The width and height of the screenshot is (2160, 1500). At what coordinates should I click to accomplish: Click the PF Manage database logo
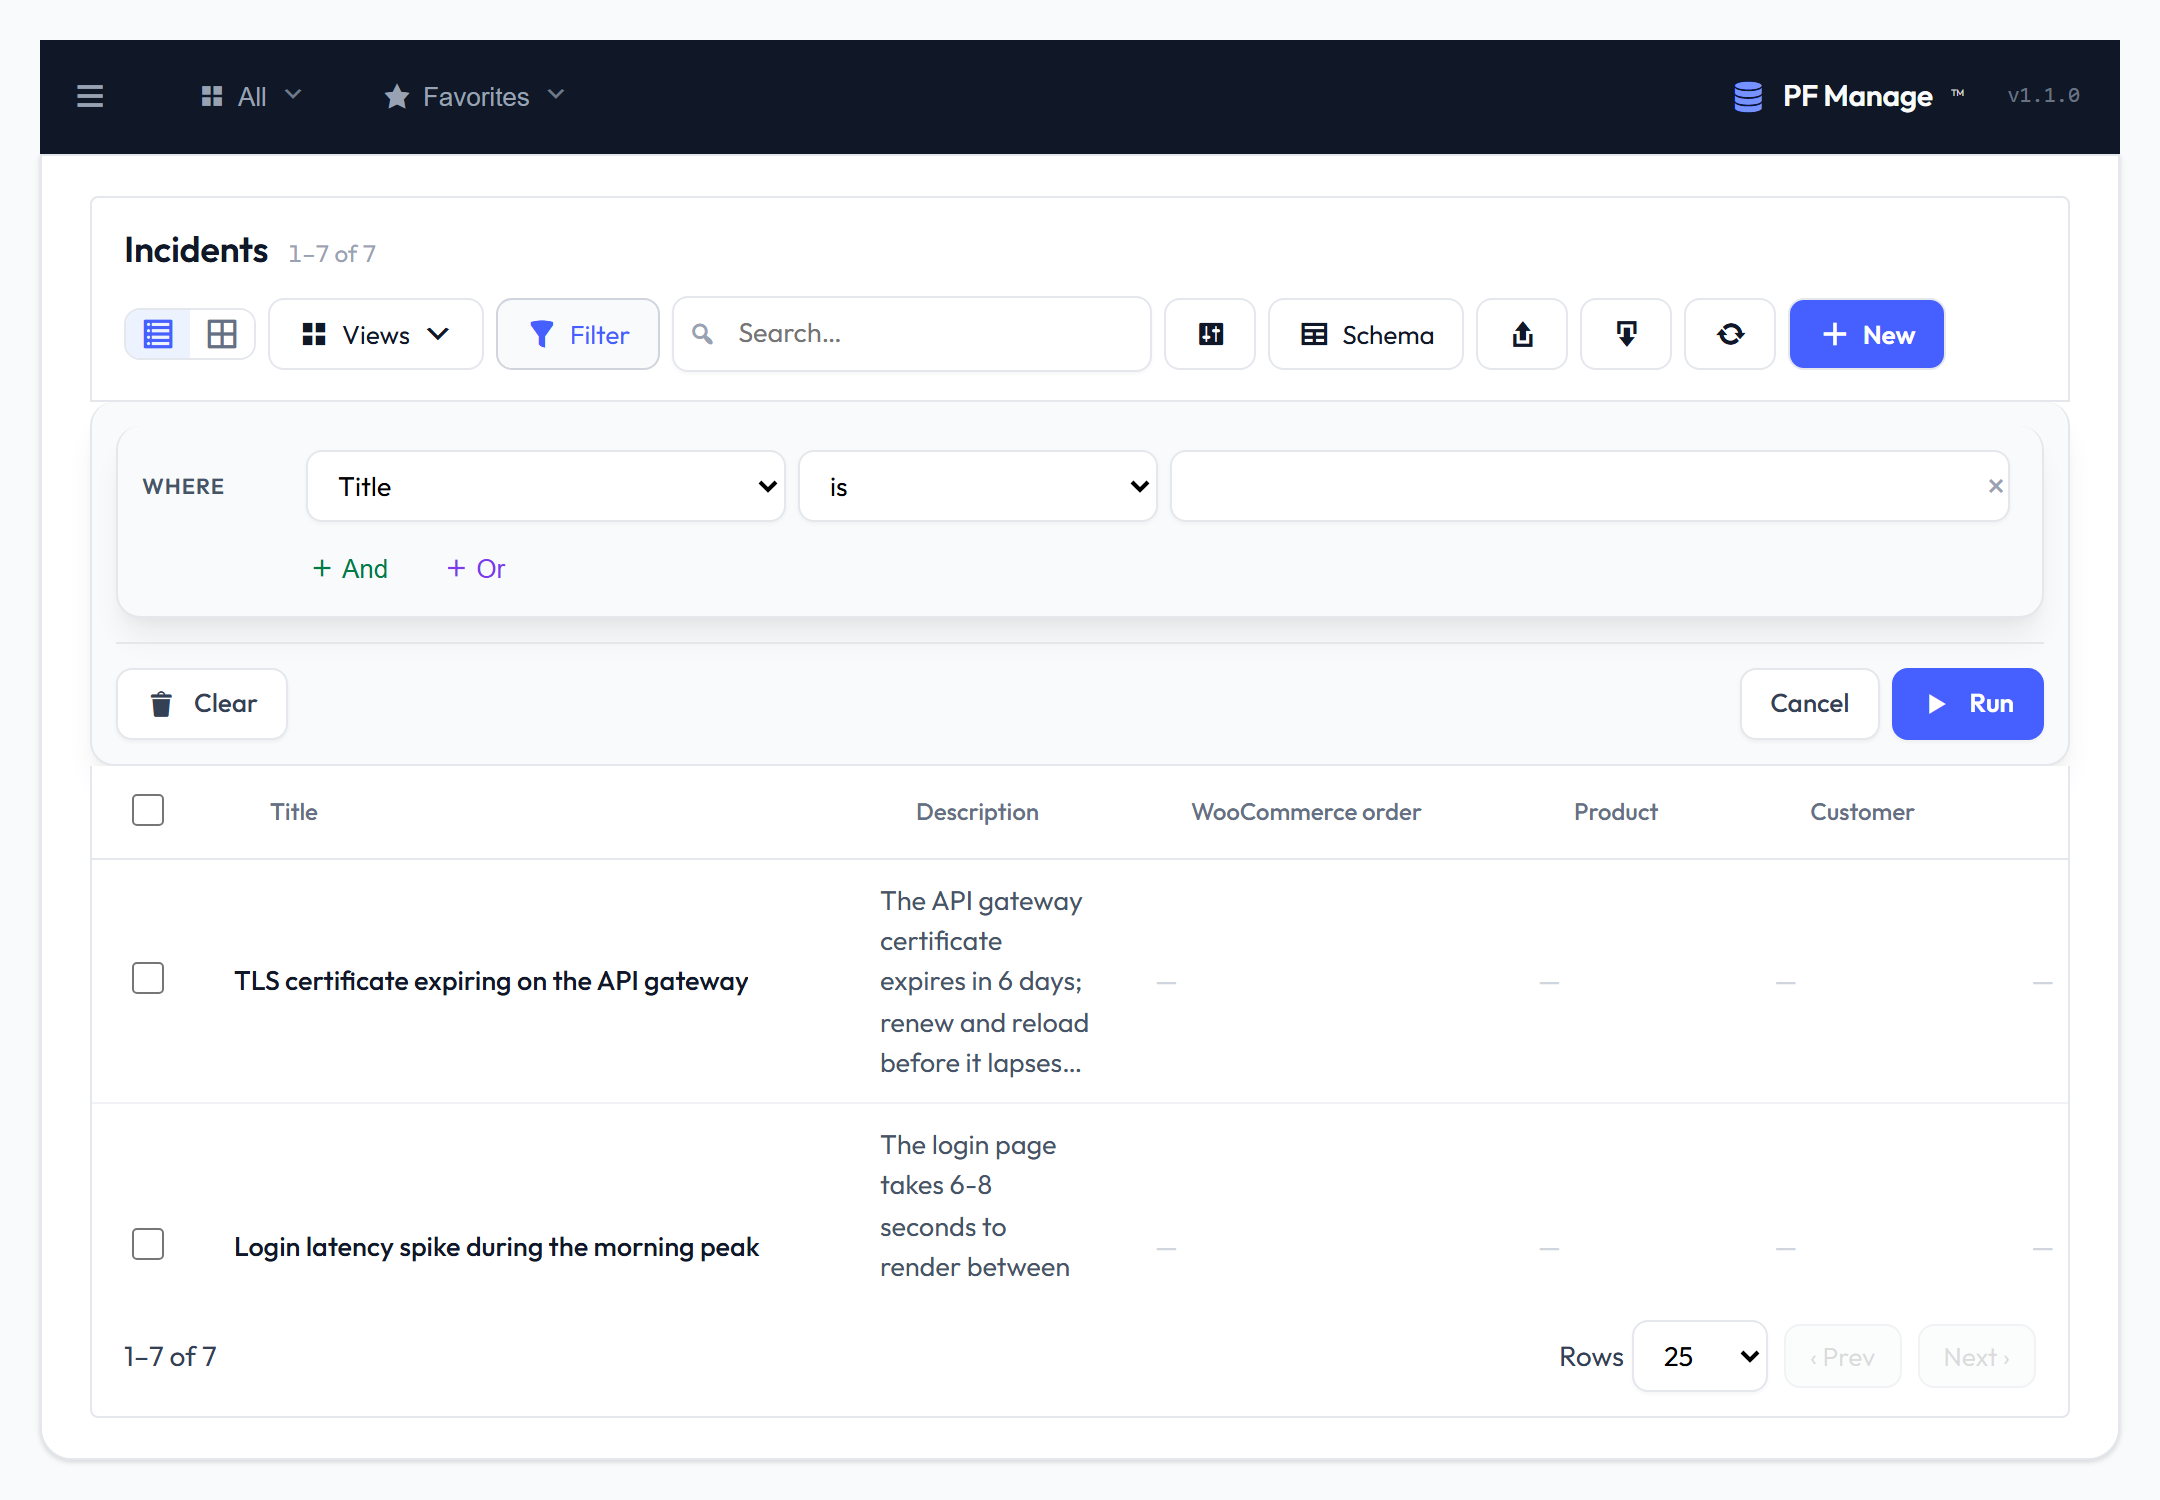pyautogui.click(x=1748, y=96)
